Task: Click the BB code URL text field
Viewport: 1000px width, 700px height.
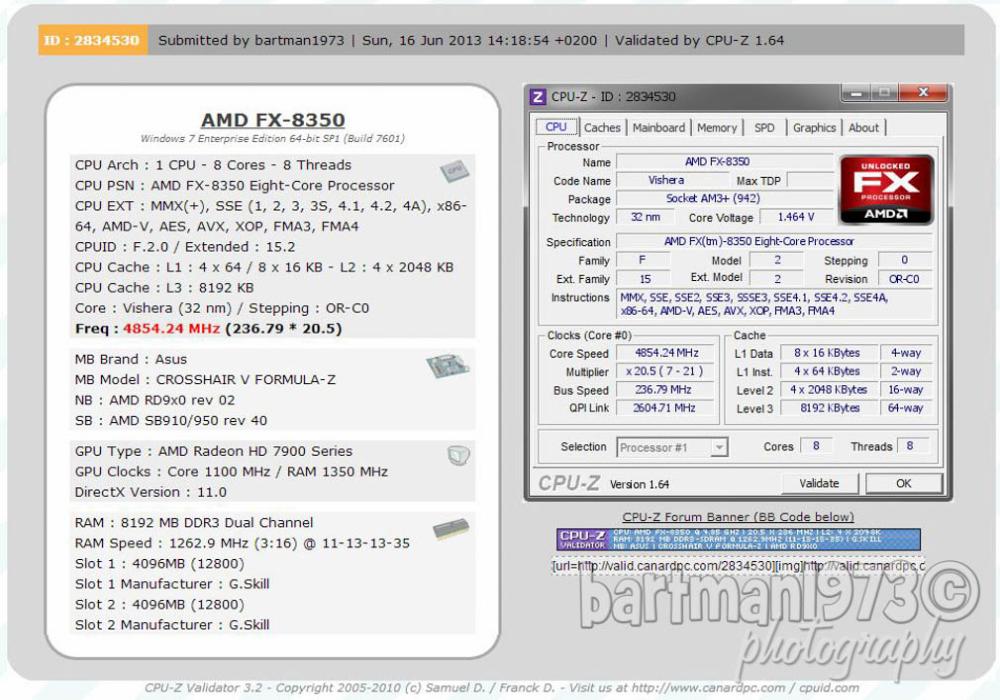Action: pyautogui.click(x=739, y=565)
